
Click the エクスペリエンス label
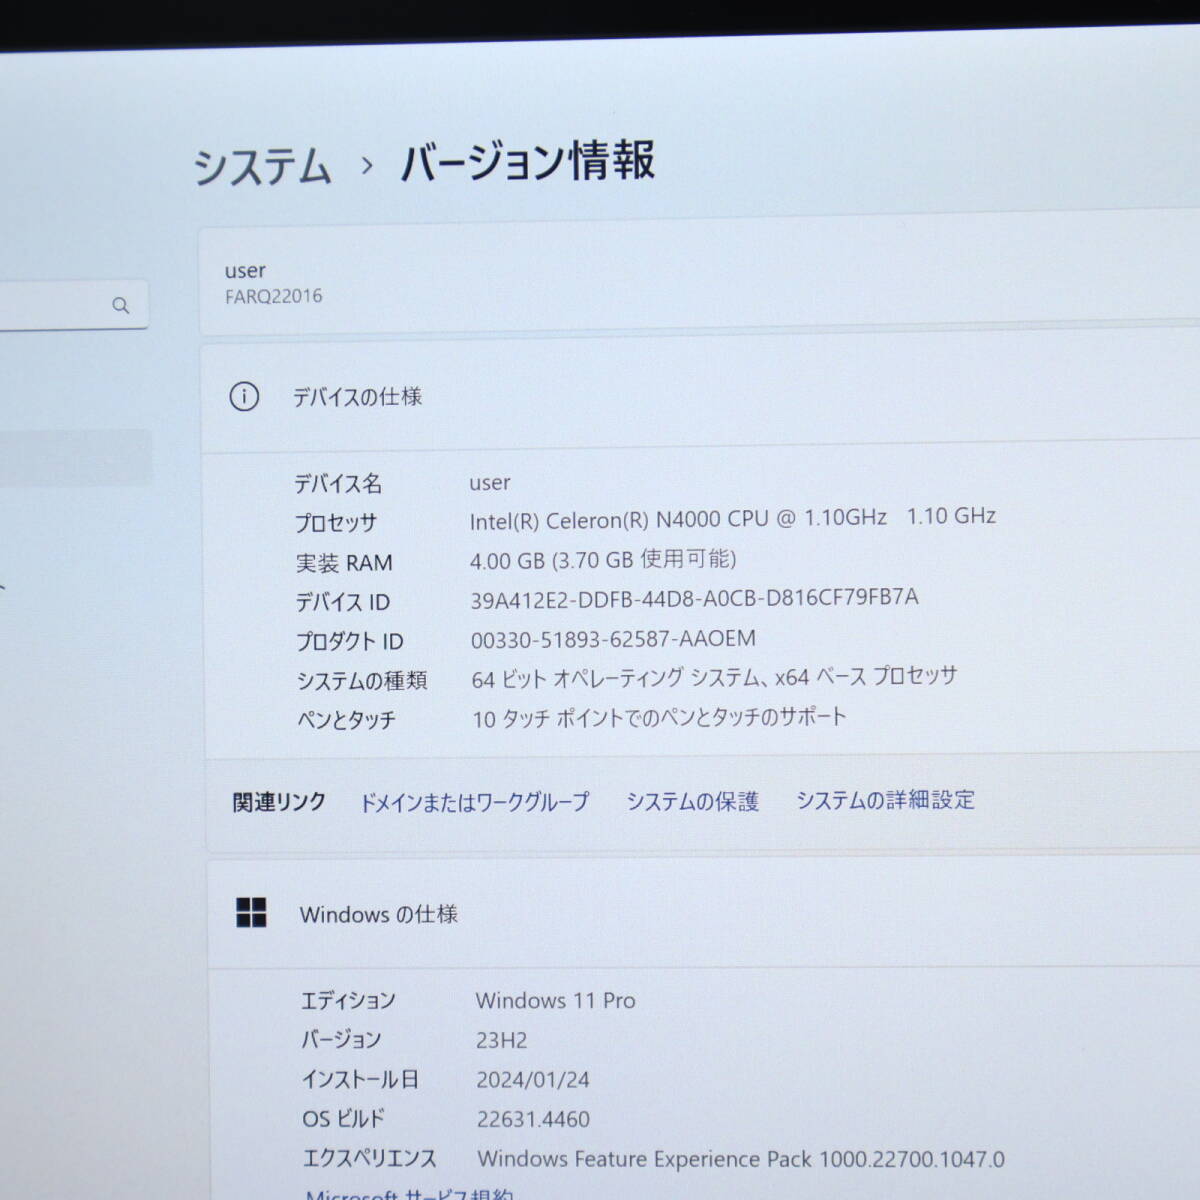click(x=370, y=1159)
